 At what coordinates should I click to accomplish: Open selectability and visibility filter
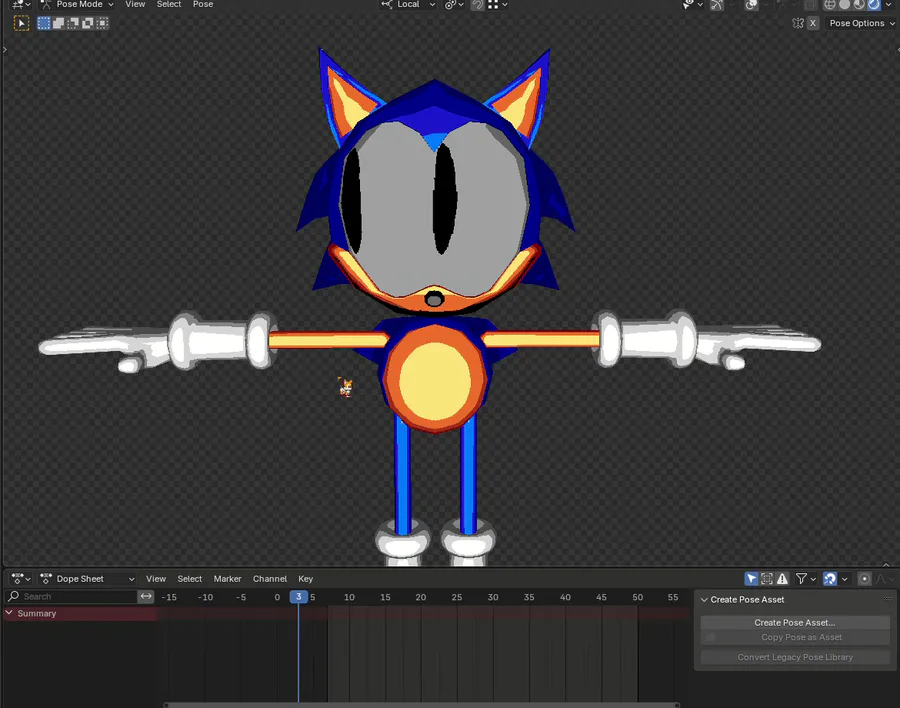[x=692, y=5]
